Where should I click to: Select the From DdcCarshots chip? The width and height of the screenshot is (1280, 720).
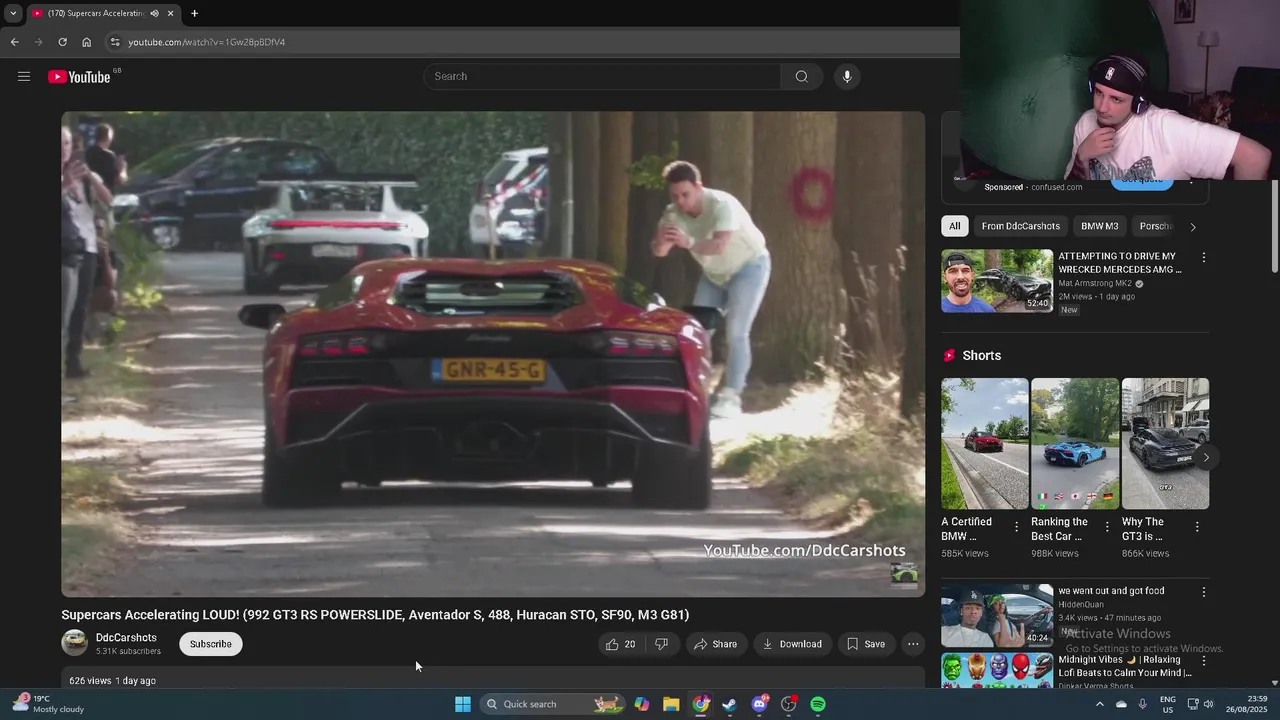[x=1020, y=226]
